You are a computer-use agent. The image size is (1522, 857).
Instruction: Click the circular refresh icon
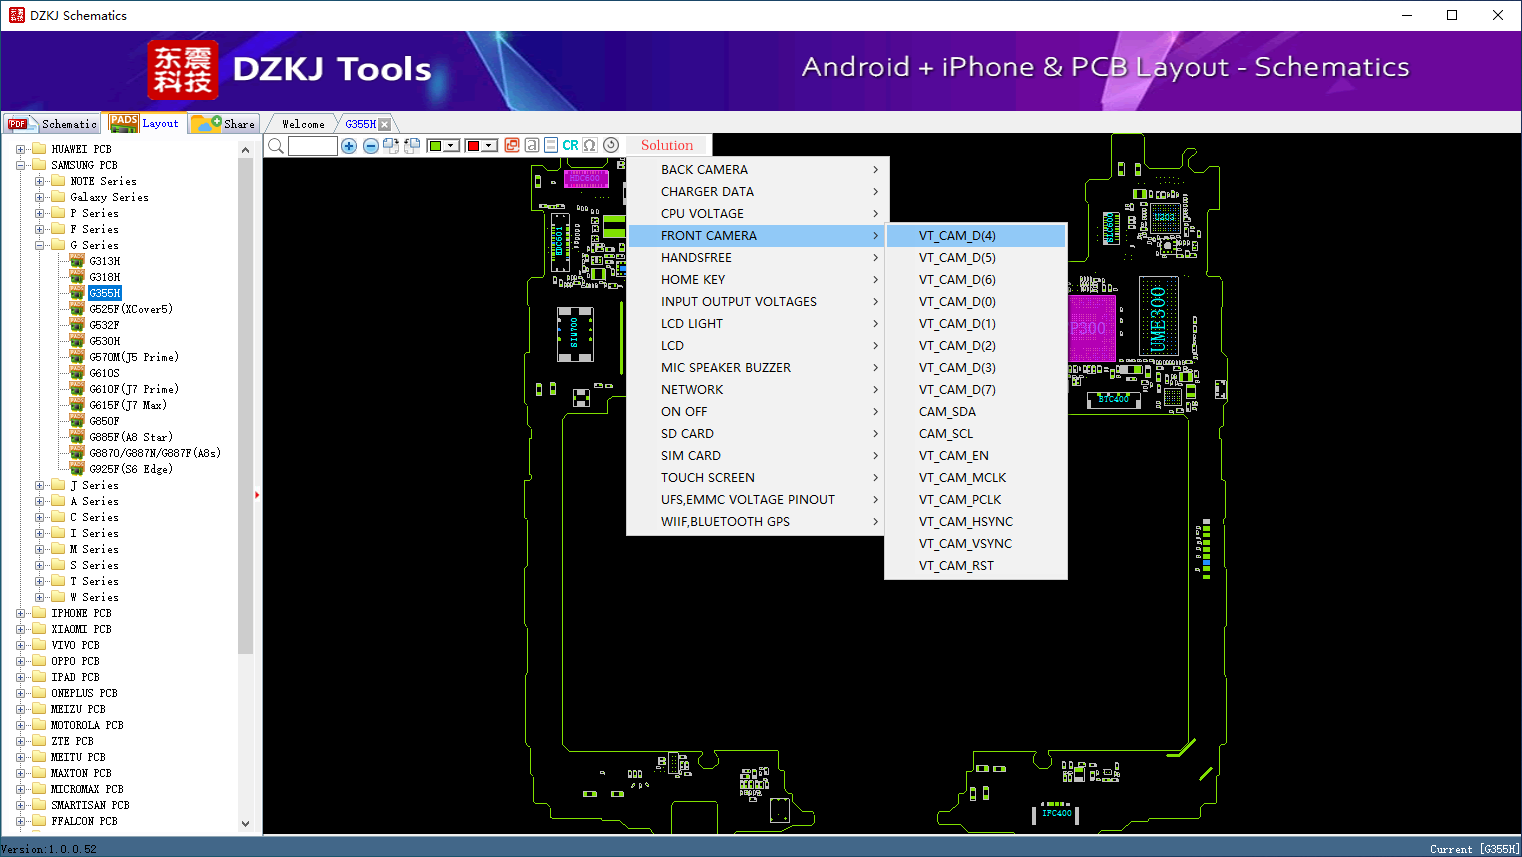click(611, 145)
